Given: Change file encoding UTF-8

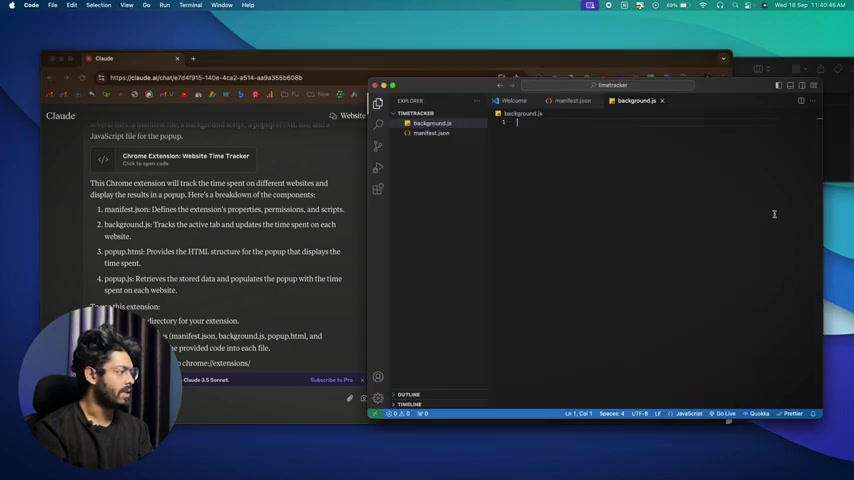Looking at the screenshot, I should point(639,414).
